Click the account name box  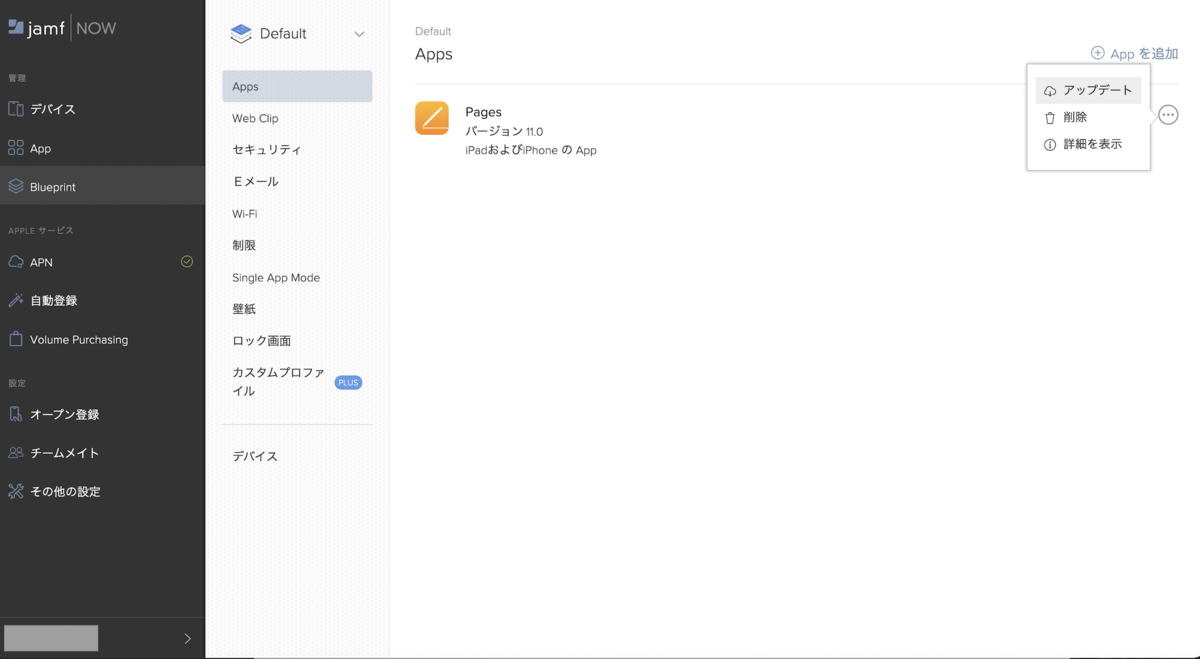click(51, 638)
